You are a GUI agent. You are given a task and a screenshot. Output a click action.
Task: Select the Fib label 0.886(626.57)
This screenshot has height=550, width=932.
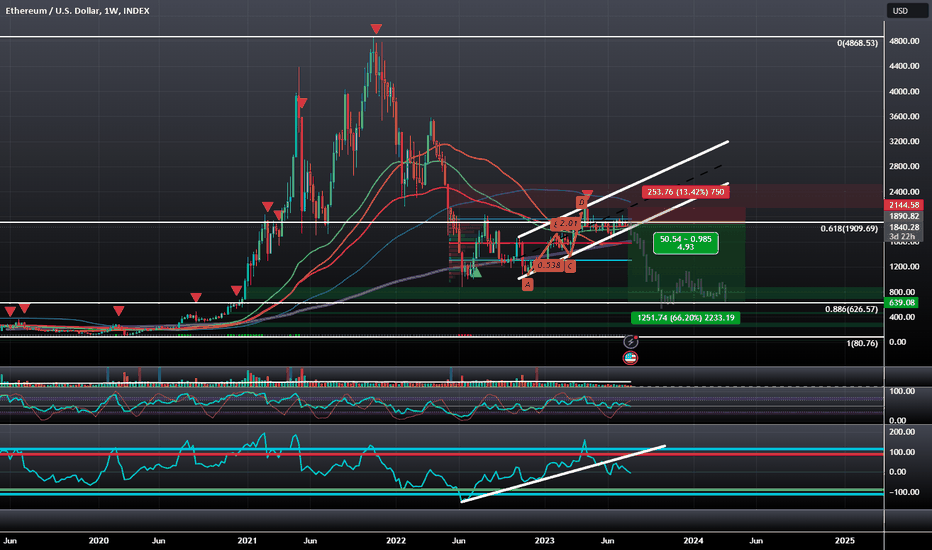pos(851,309)
